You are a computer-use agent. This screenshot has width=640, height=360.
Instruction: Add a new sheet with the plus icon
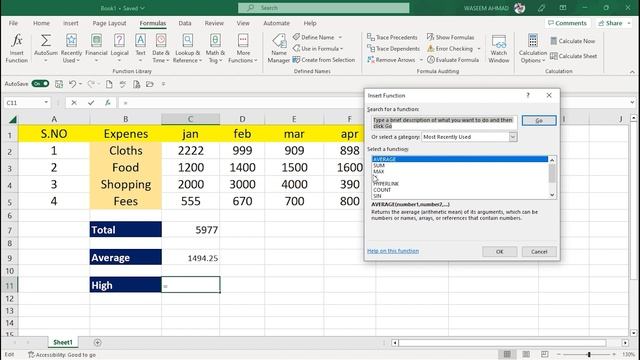point(97,342)
